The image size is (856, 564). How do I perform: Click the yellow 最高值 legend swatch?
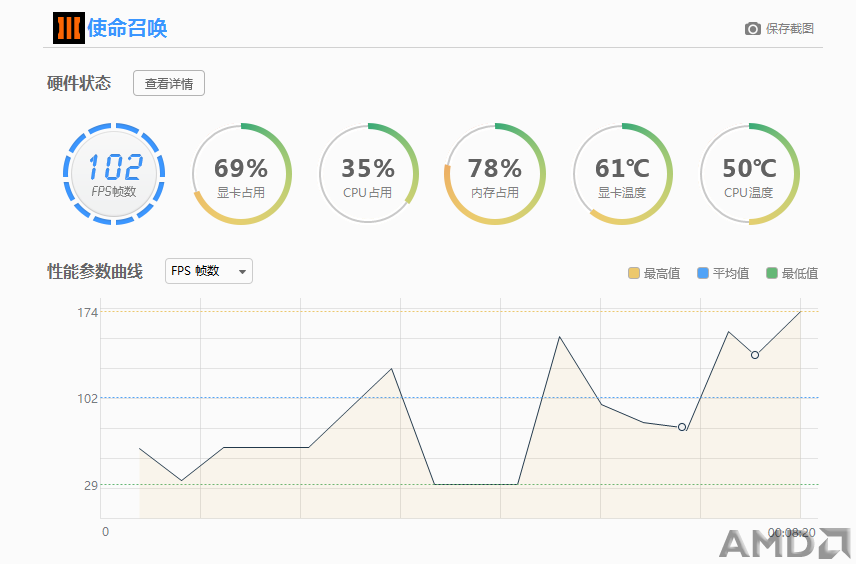click(634, 273)
